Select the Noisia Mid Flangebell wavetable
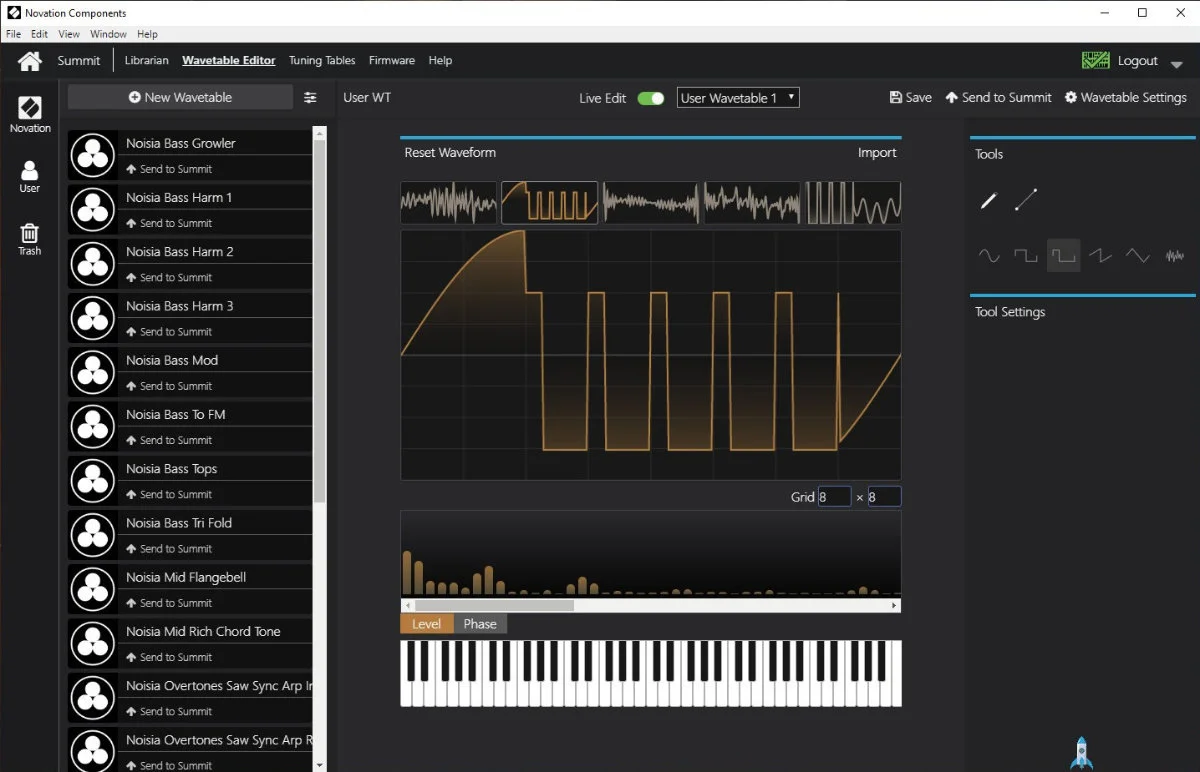The height and width of the screenshot is (772, 1200). 190,589
